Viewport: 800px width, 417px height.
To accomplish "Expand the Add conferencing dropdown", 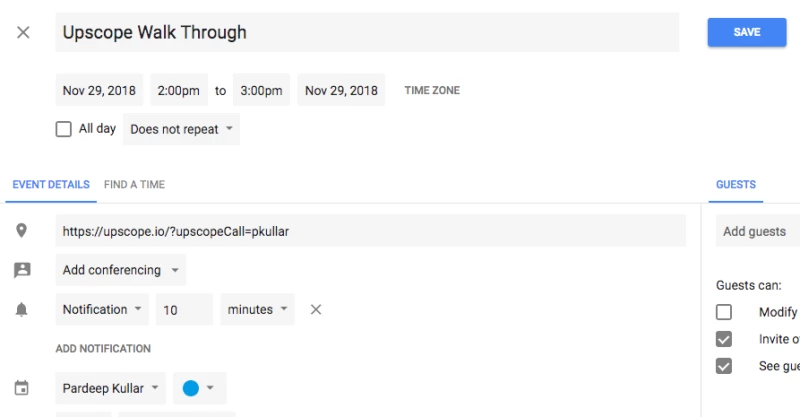I will pyautogui.click(x=120, y=270).
